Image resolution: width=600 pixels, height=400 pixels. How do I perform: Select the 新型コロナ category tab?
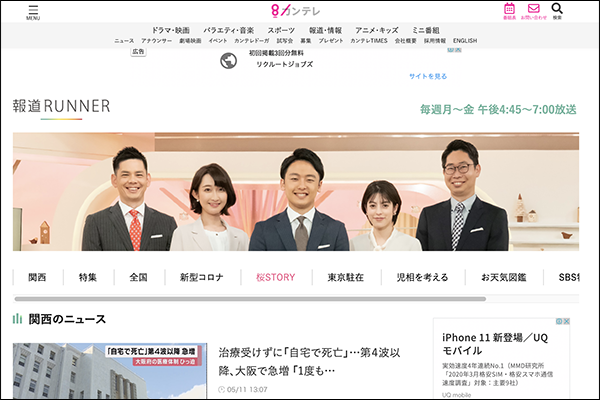click(202, 277)
